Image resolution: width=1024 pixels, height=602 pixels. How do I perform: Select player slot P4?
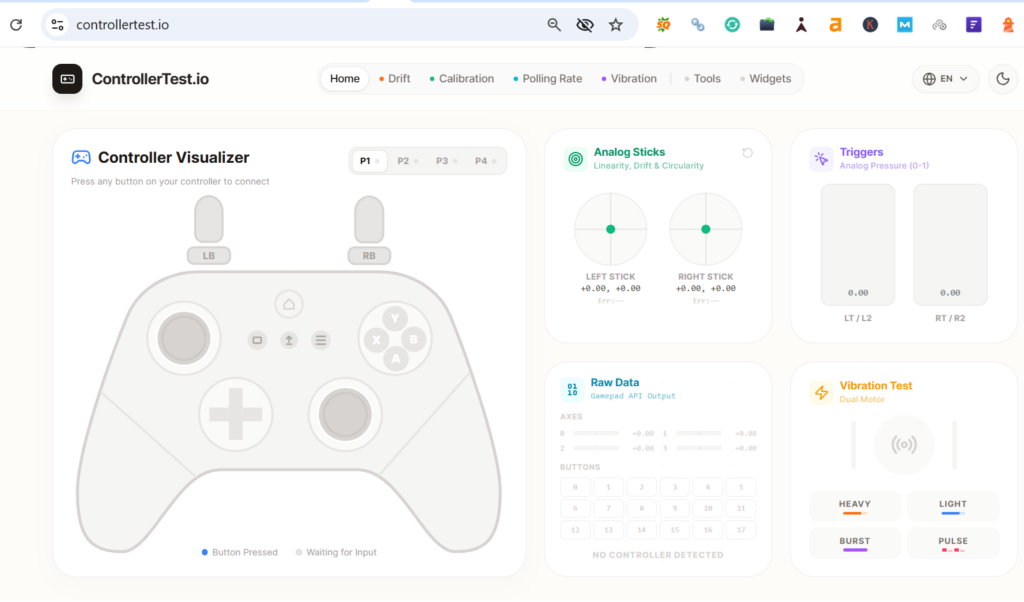point(485,161)
